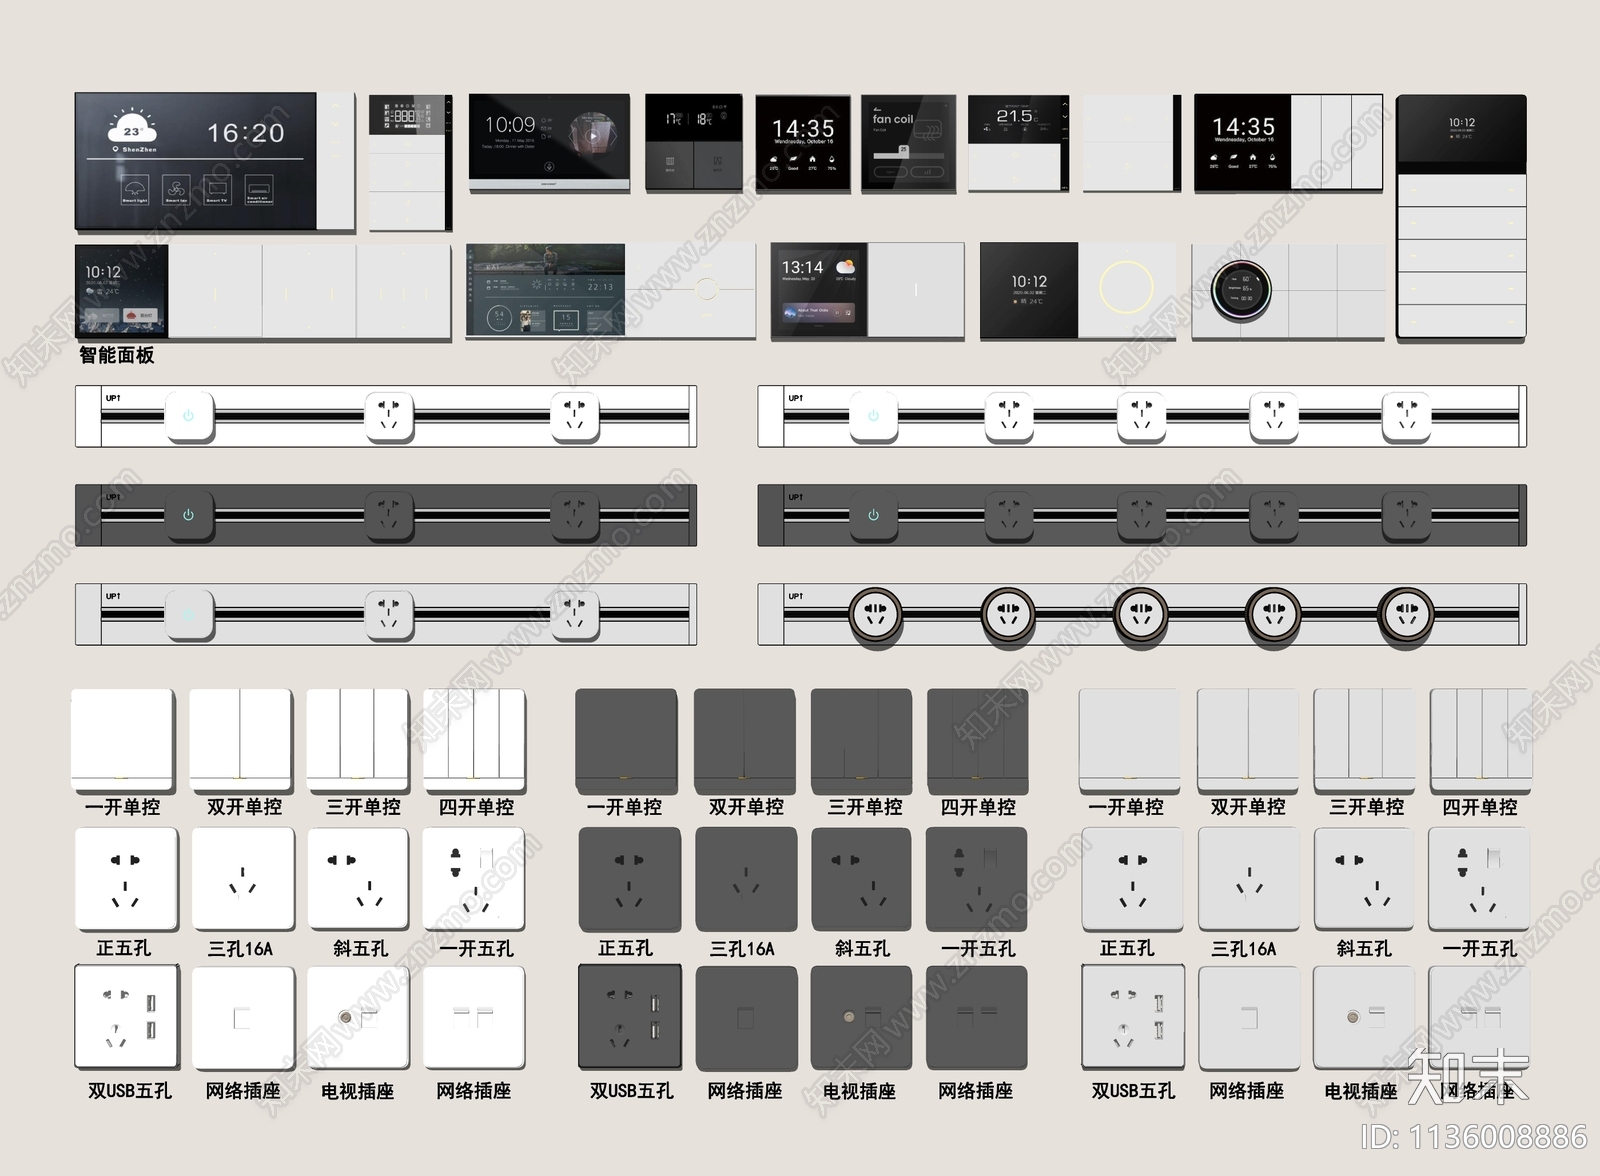
Task: Click the 16:20 clock on the large panel
Action: [x=246, y=132]
